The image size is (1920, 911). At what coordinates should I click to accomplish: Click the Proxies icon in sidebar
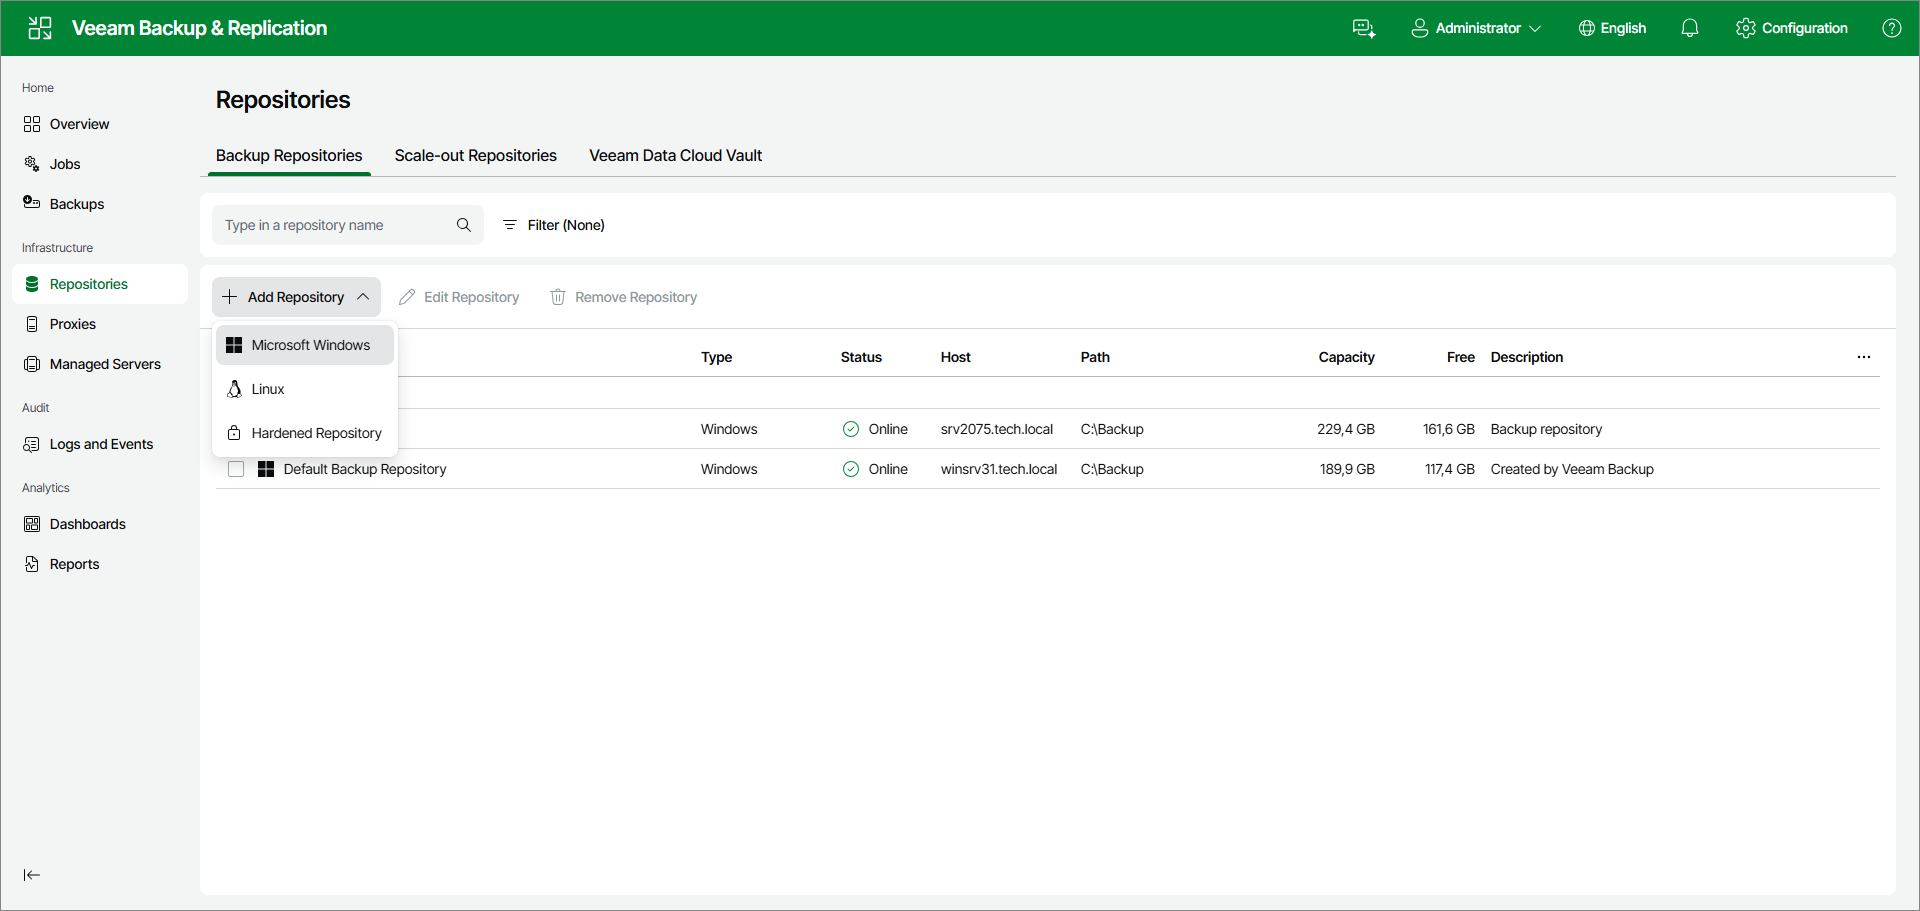tap(32, 324)
